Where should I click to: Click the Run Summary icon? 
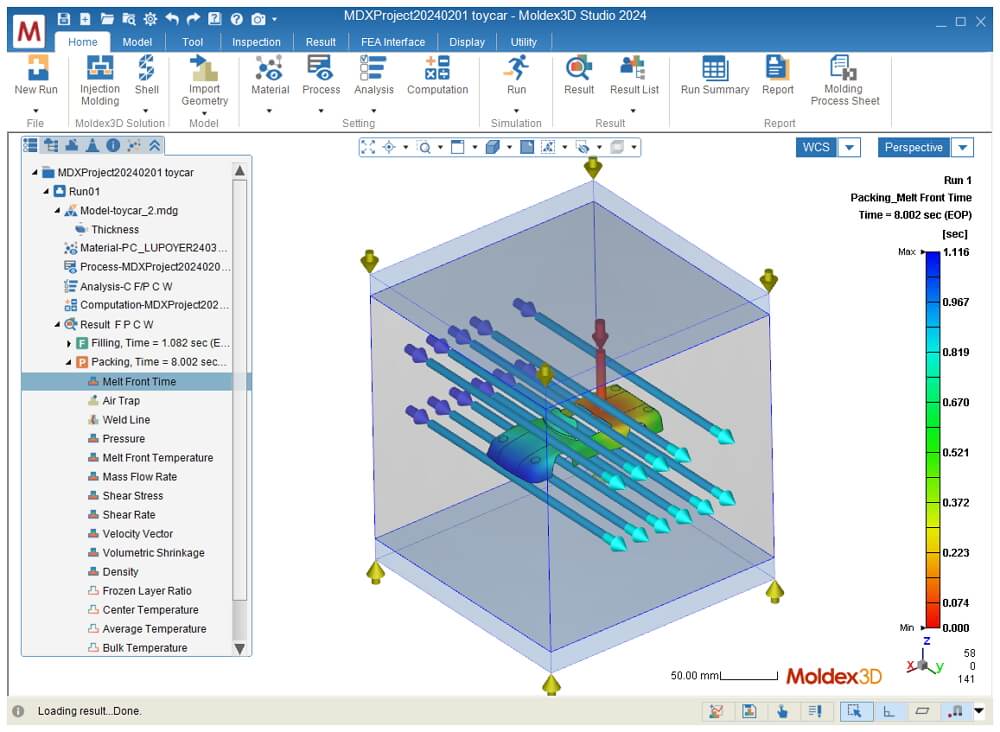click(714, 69)
